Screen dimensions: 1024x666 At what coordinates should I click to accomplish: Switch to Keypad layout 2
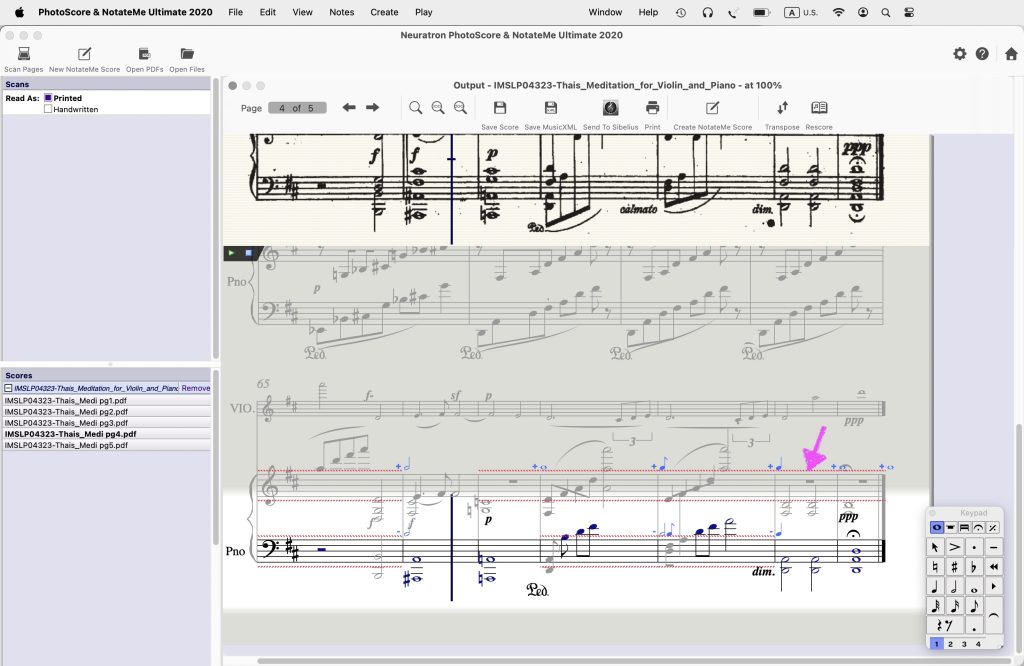(x=950, y=644)
